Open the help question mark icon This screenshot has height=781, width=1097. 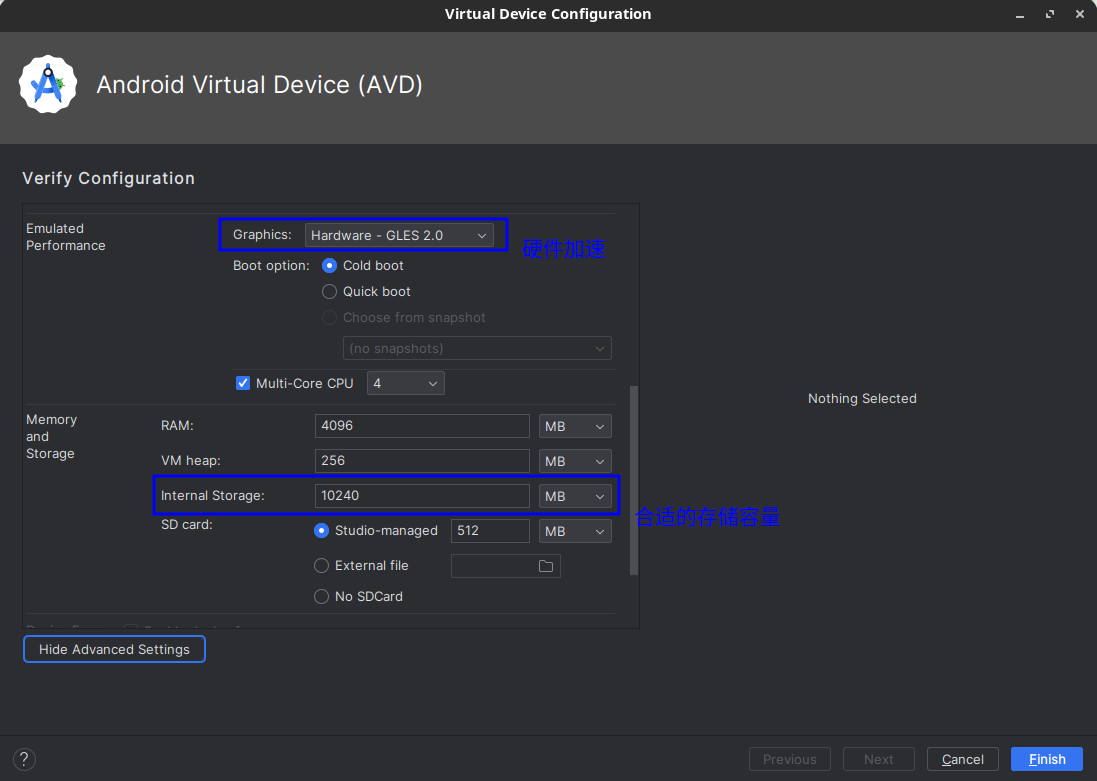click(x=26, y=759)
